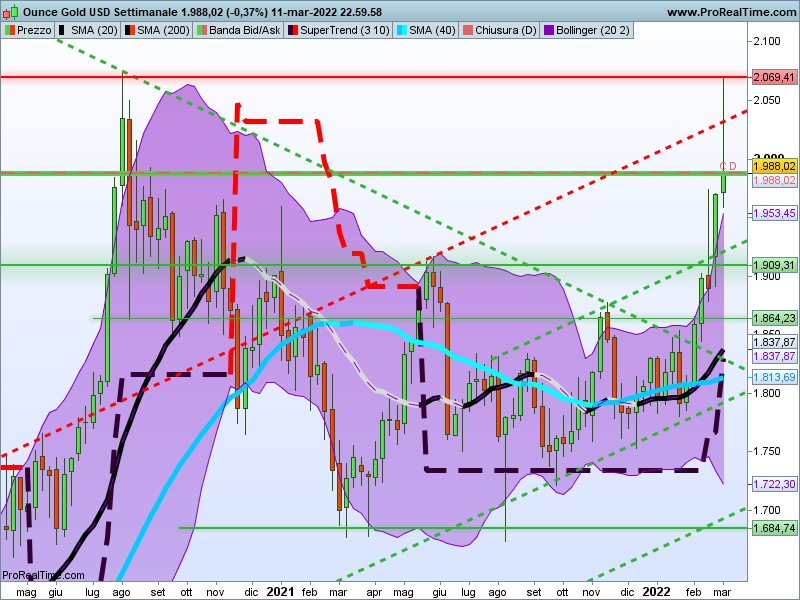The width and height of the screenshot is (800, 600).
Task: Select the Prezzo legend item
Action: pos(28,30)
